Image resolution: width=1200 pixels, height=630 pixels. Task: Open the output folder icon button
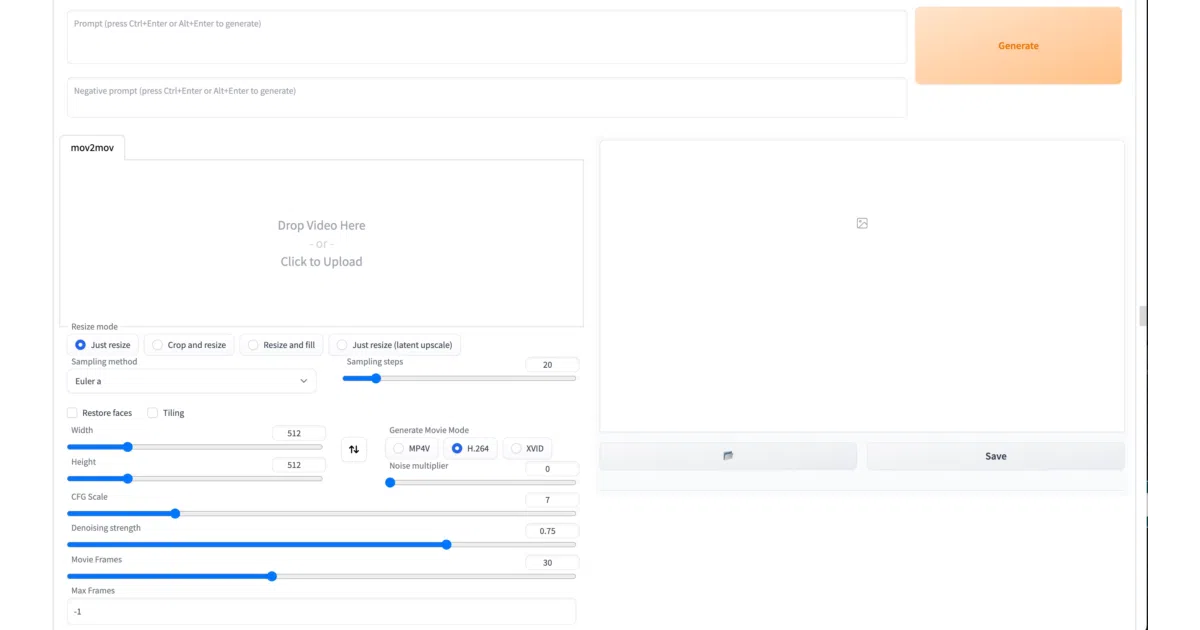tap(728, 456)
